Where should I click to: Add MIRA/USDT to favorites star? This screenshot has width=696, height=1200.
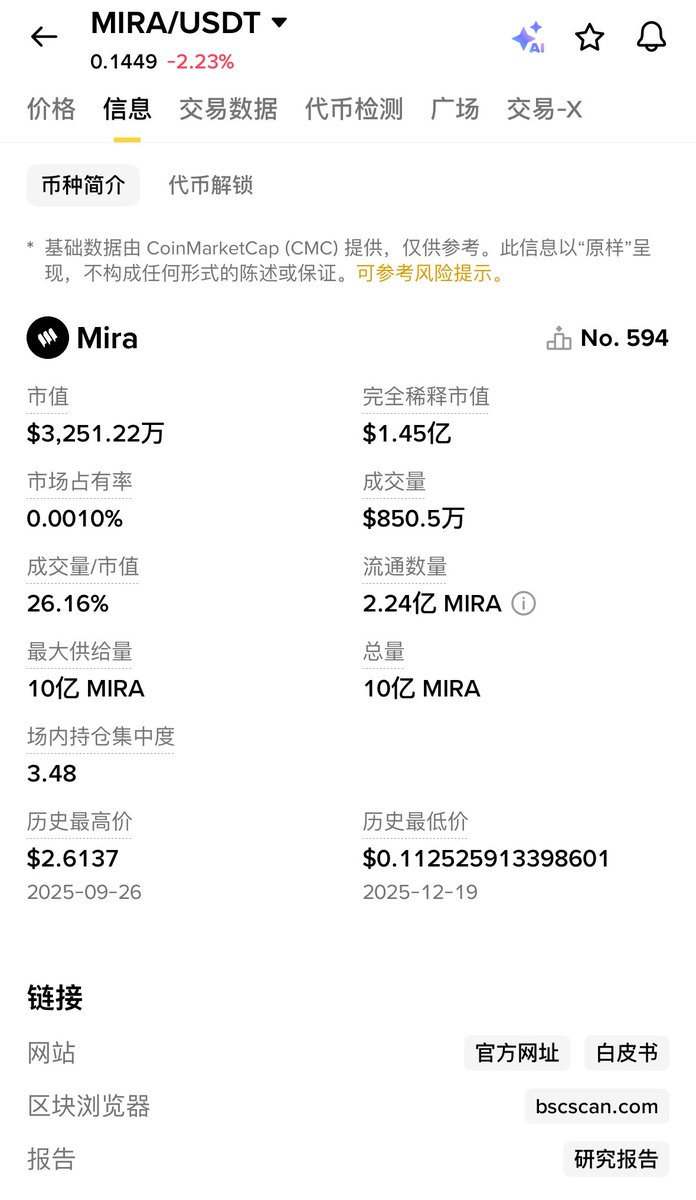point(590,38)
